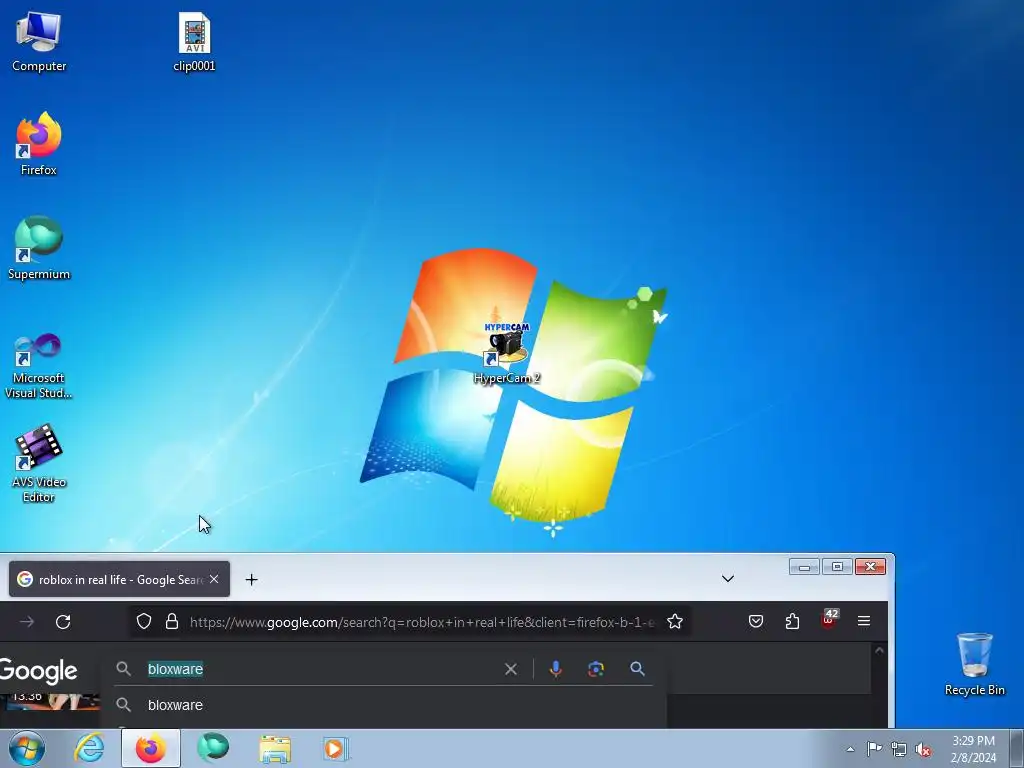Launch Internet Explorer from the taskbar
The height and width of the screenshot is (768, 1024).
89,748
